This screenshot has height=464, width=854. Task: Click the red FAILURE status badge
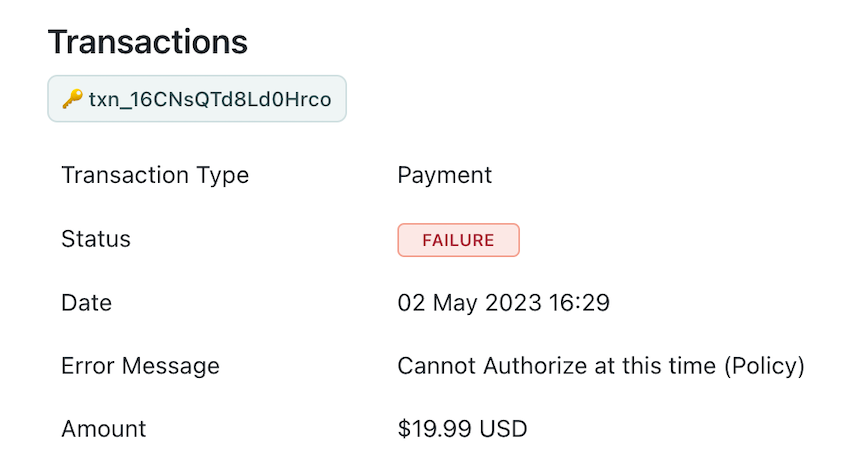click(x=458, y=240)
